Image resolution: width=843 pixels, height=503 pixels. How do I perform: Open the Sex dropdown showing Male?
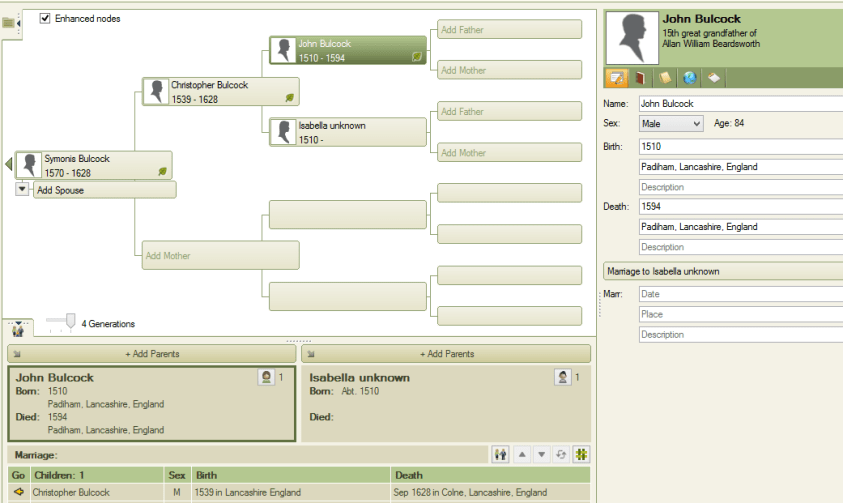(670, 123)
